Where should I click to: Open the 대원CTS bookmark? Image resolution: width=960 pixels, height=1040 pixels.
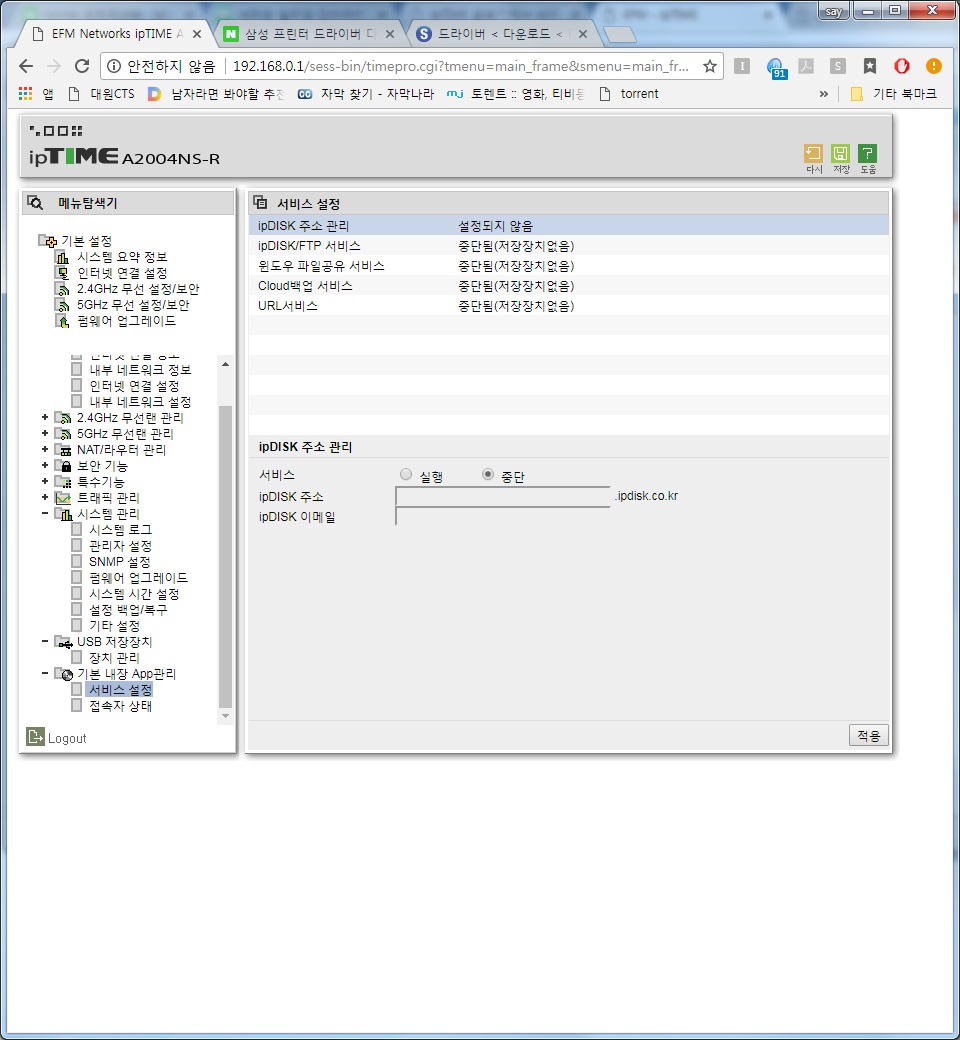click(102, 94)
